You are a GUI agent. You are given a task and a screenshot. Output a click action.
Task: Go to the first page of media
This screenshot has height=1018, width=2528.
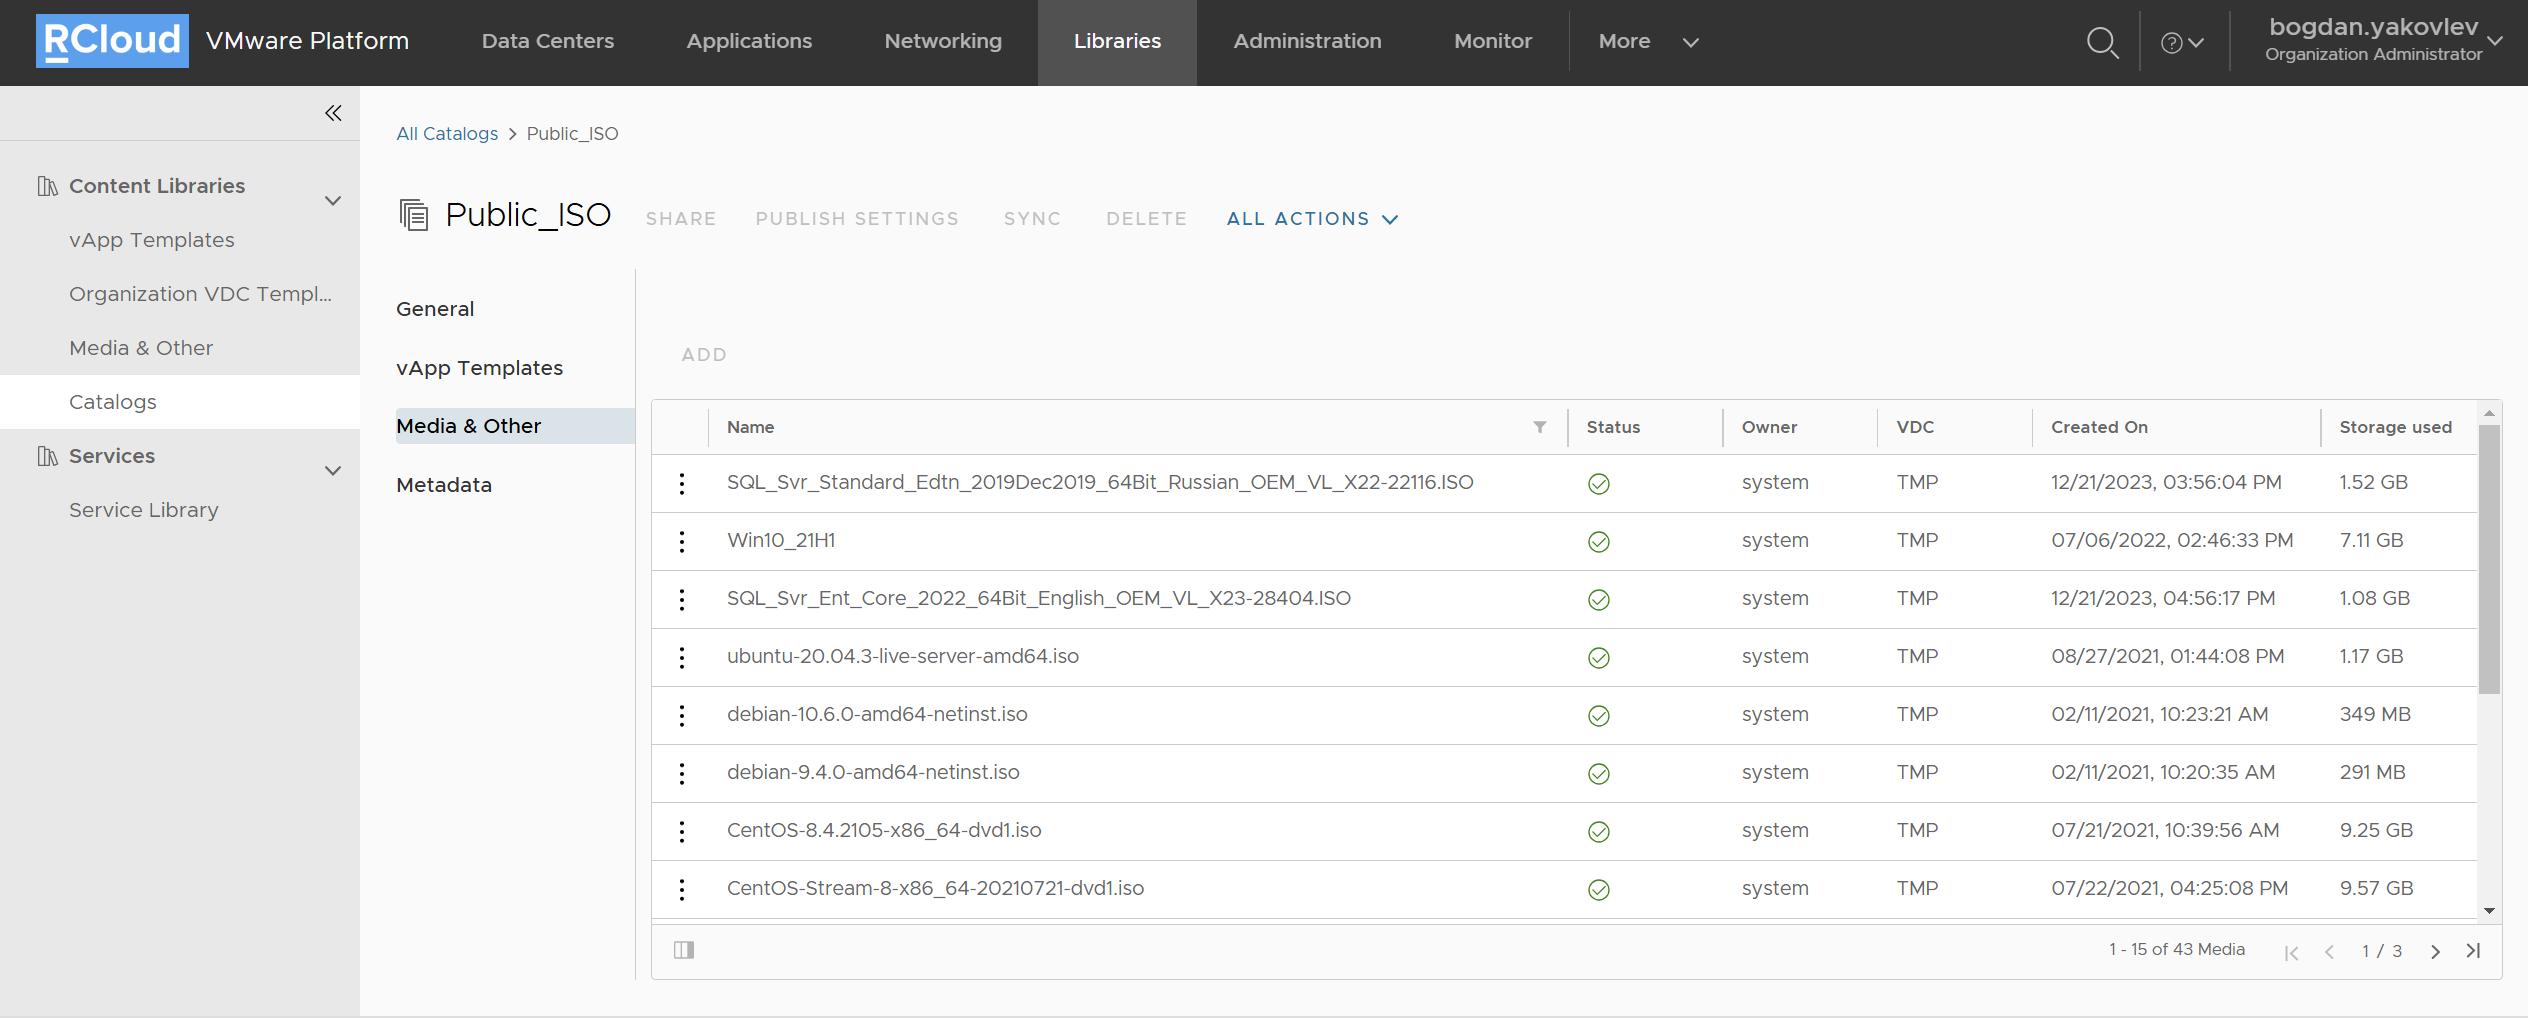pyautogui.click(x=2291, y=952)
